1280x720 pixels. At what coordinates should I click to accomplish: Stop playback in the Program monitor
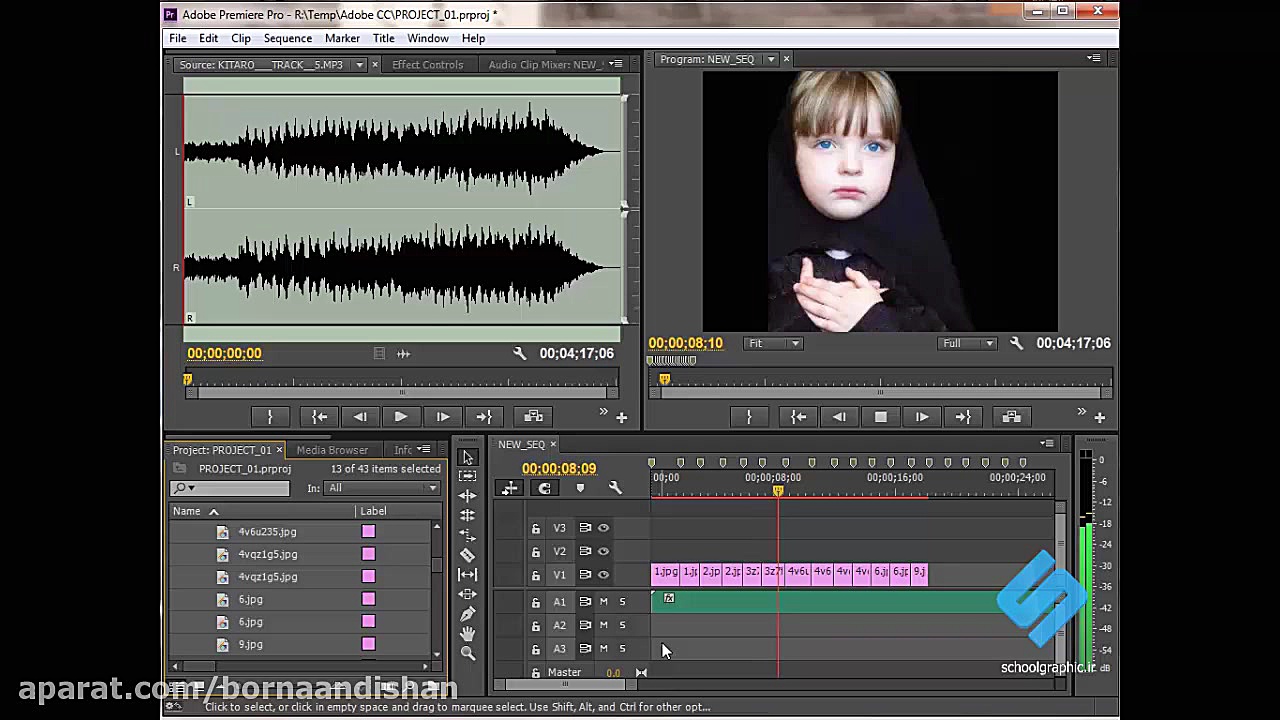coord(881,417)
